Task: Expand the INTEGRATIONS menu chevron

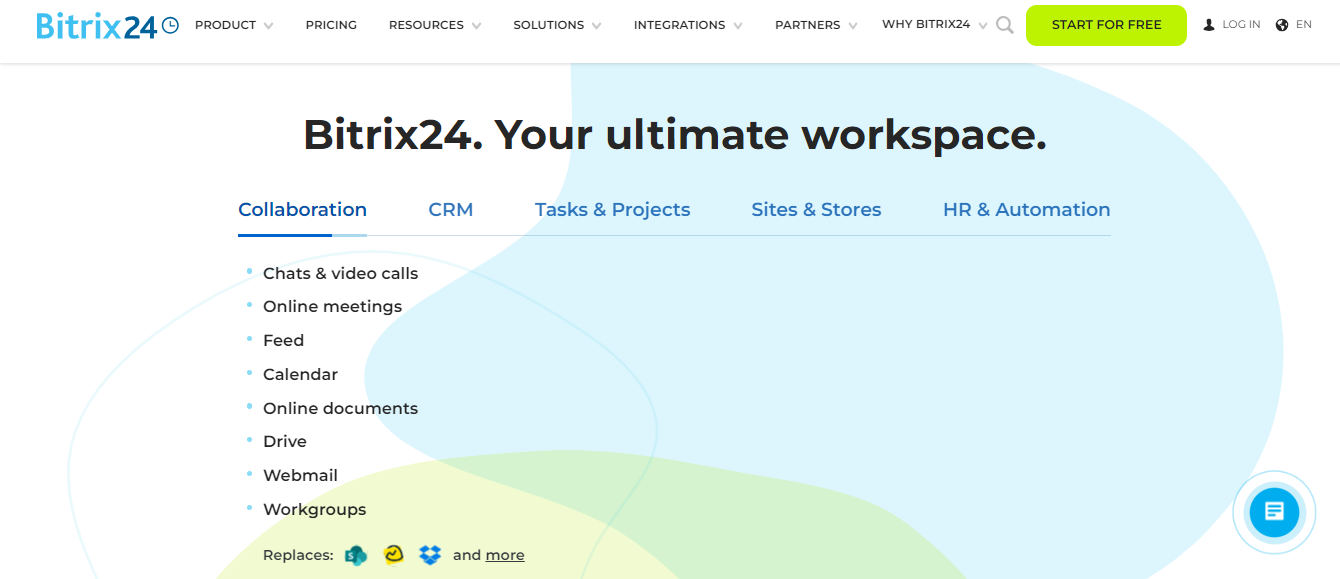Action: [738, 26]
